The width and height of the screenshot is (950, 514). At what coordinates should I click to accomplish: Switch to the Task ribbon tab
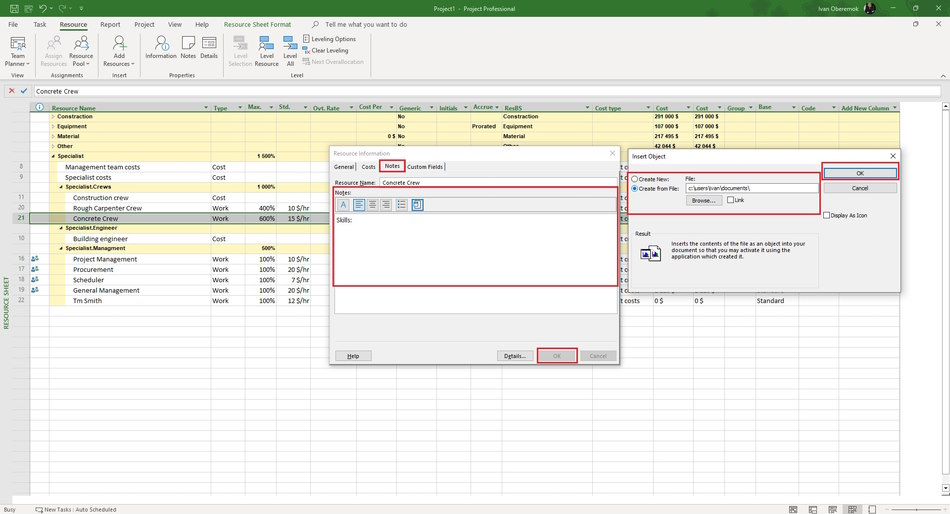tap(39, 24)
